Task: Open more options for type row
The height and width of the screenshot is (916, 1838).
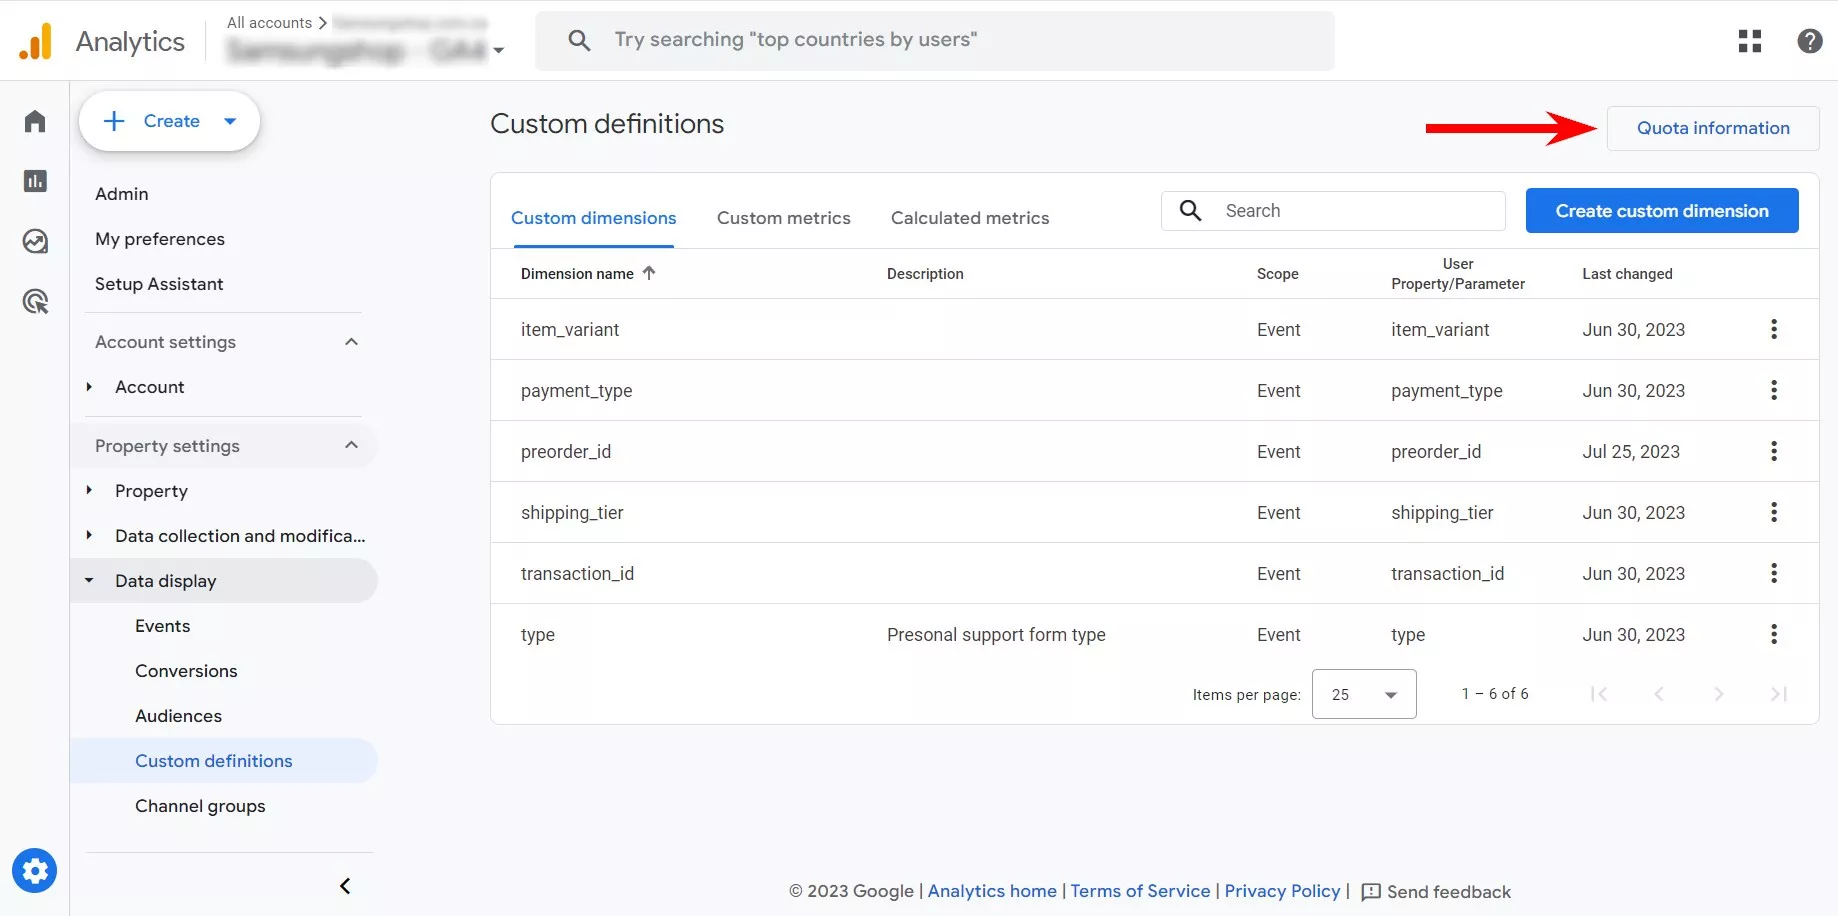Action: click(1774, 634)
